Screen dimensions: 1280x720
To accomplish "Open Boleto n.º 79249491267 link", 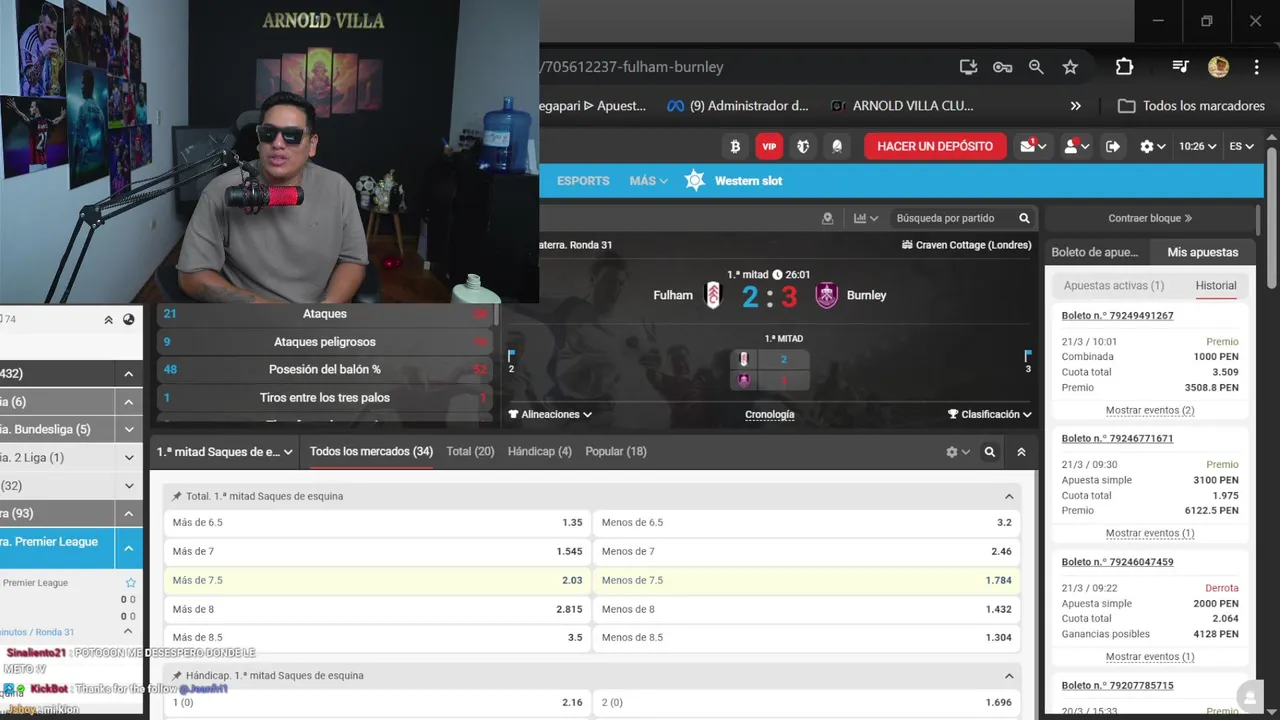I will coord(1118,315).
